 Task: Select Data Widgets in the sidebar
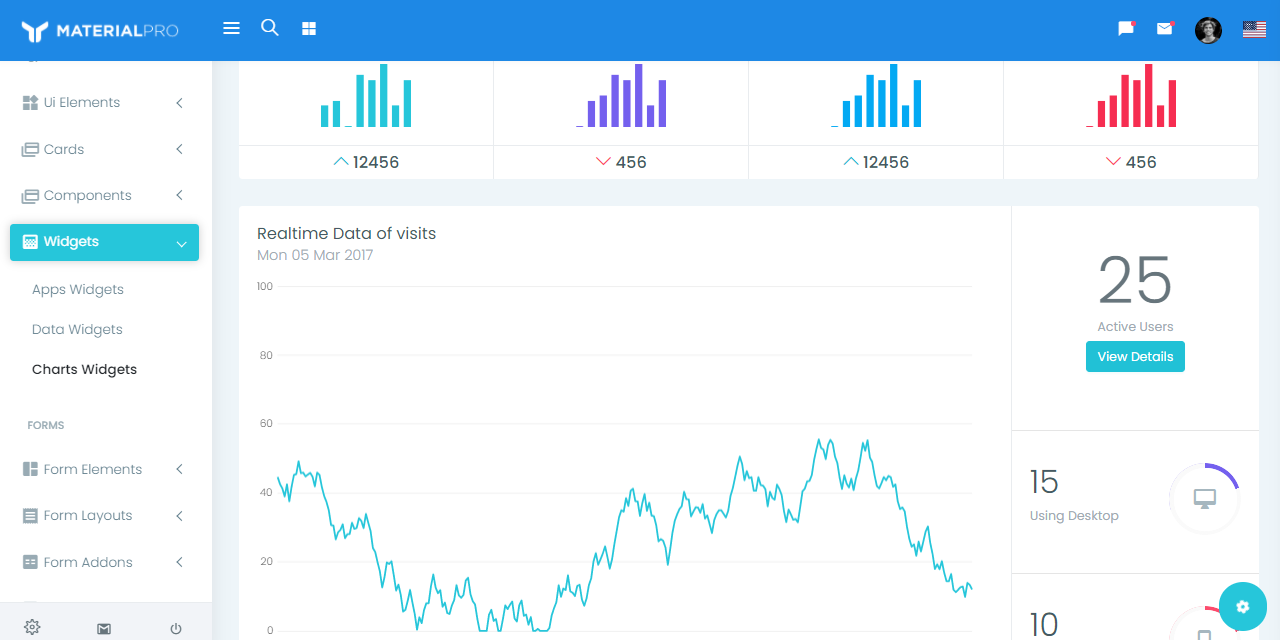(77, 329)
